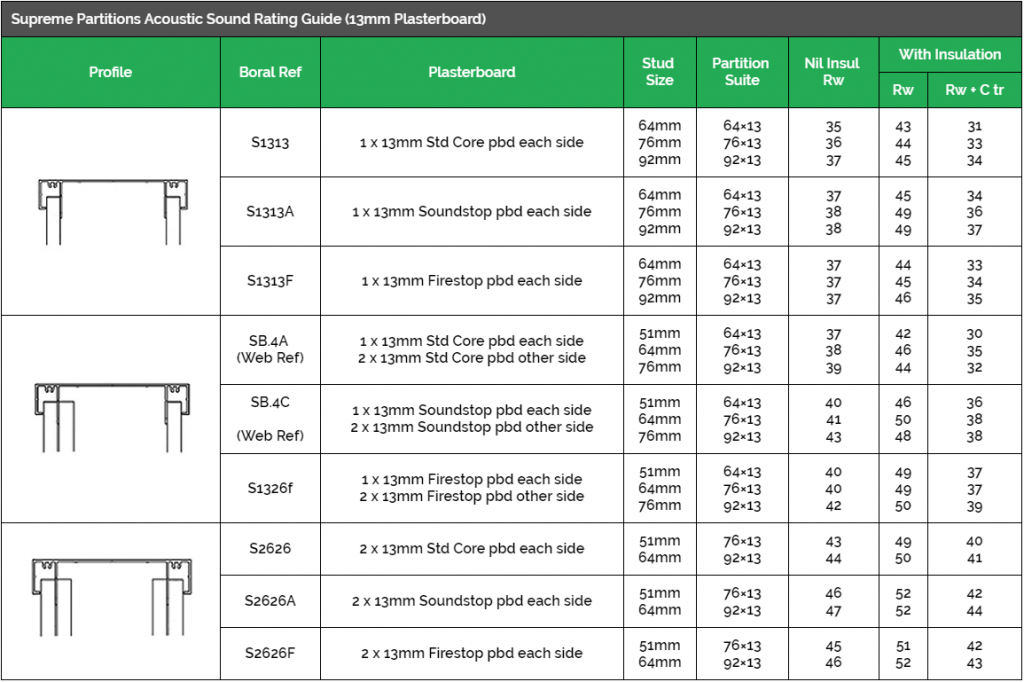Click the table title 'Supreme Partitions Acoustic Sound Rating Guide'
1024x682 pixels.
tap(248, 19)
